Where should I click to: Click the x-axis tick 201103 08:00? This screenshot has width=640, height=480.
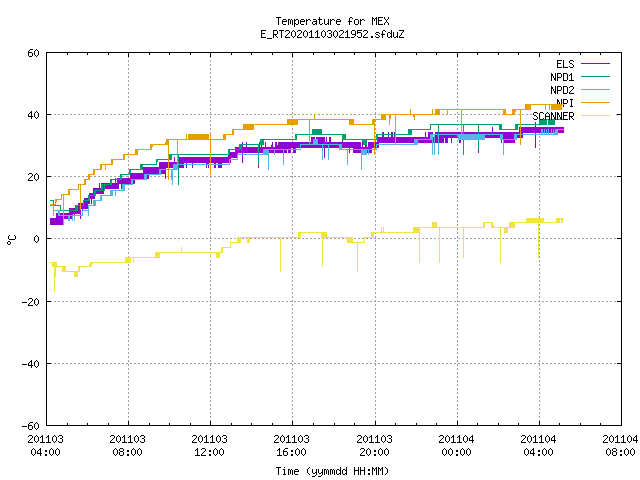point(127,446)
